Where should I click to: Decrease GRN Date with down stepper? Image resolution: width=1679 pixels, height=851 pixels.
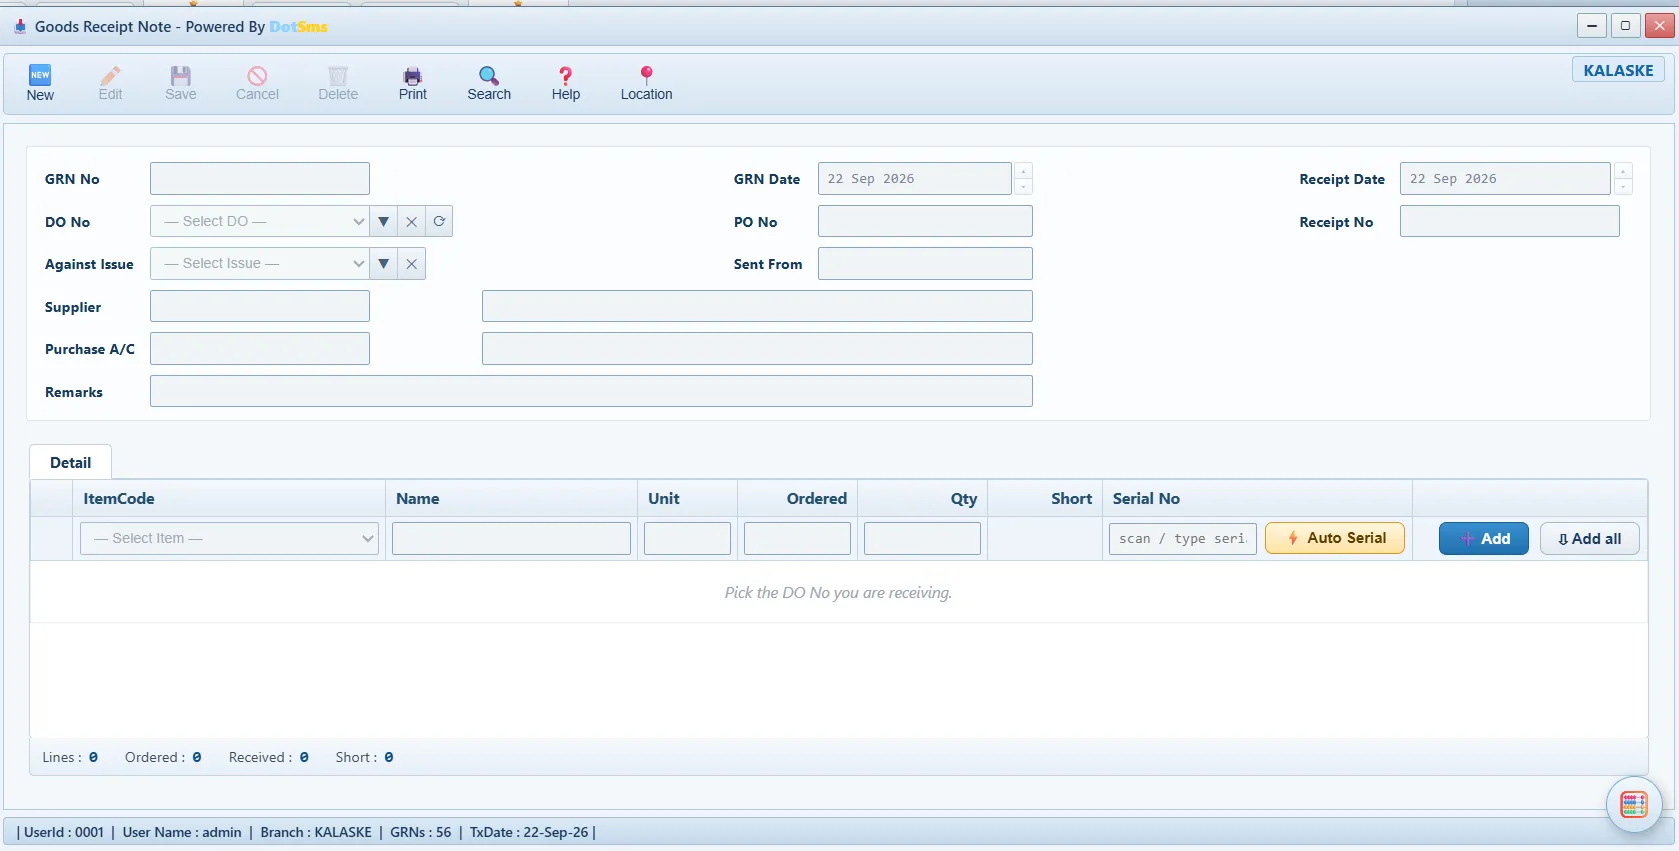pyautogui.click(x=1023, y=187)
